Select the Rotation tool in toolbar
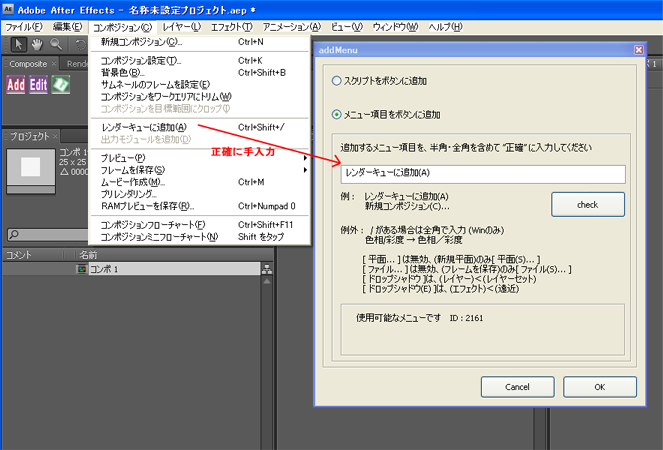 coord(80,44)
